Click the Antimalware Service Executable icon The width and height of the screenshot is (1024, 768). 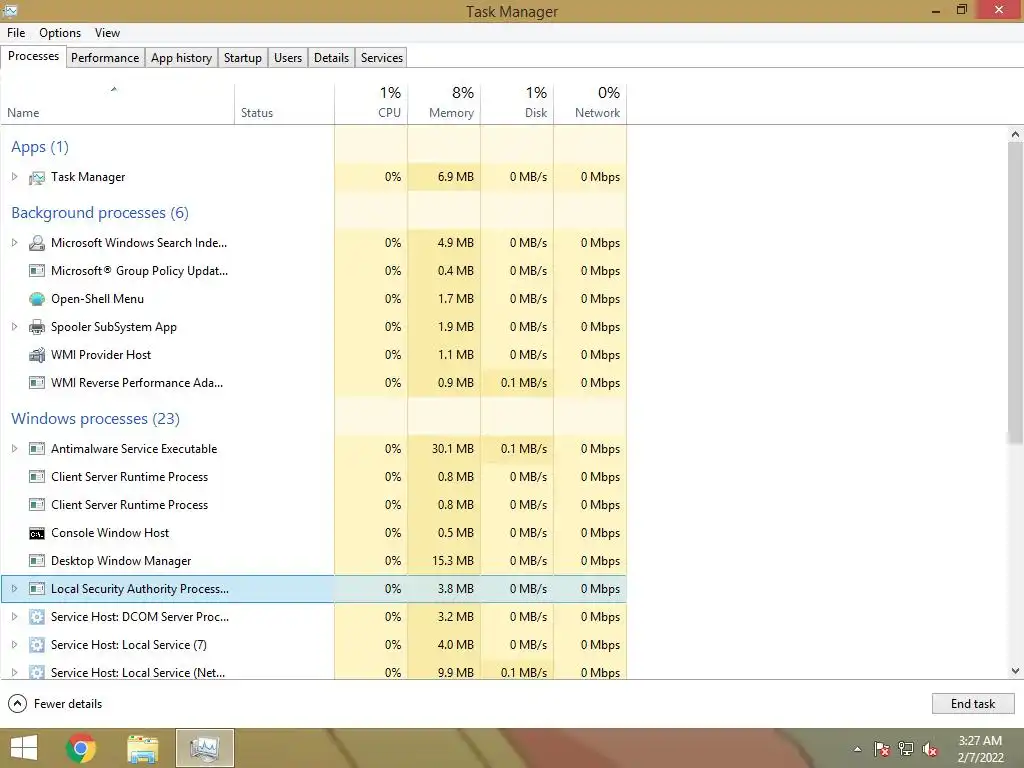(x=37, y=449)
